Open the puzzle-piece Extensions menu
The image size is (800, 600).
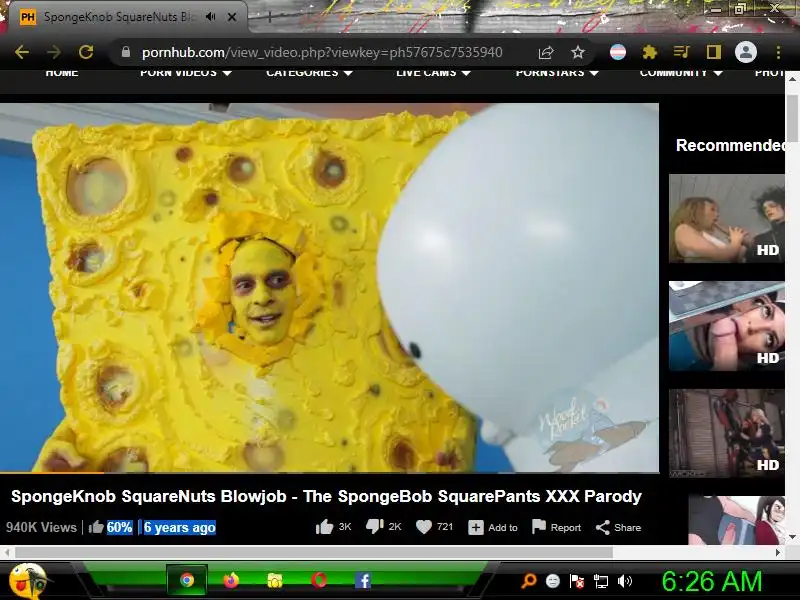[649, 52]
